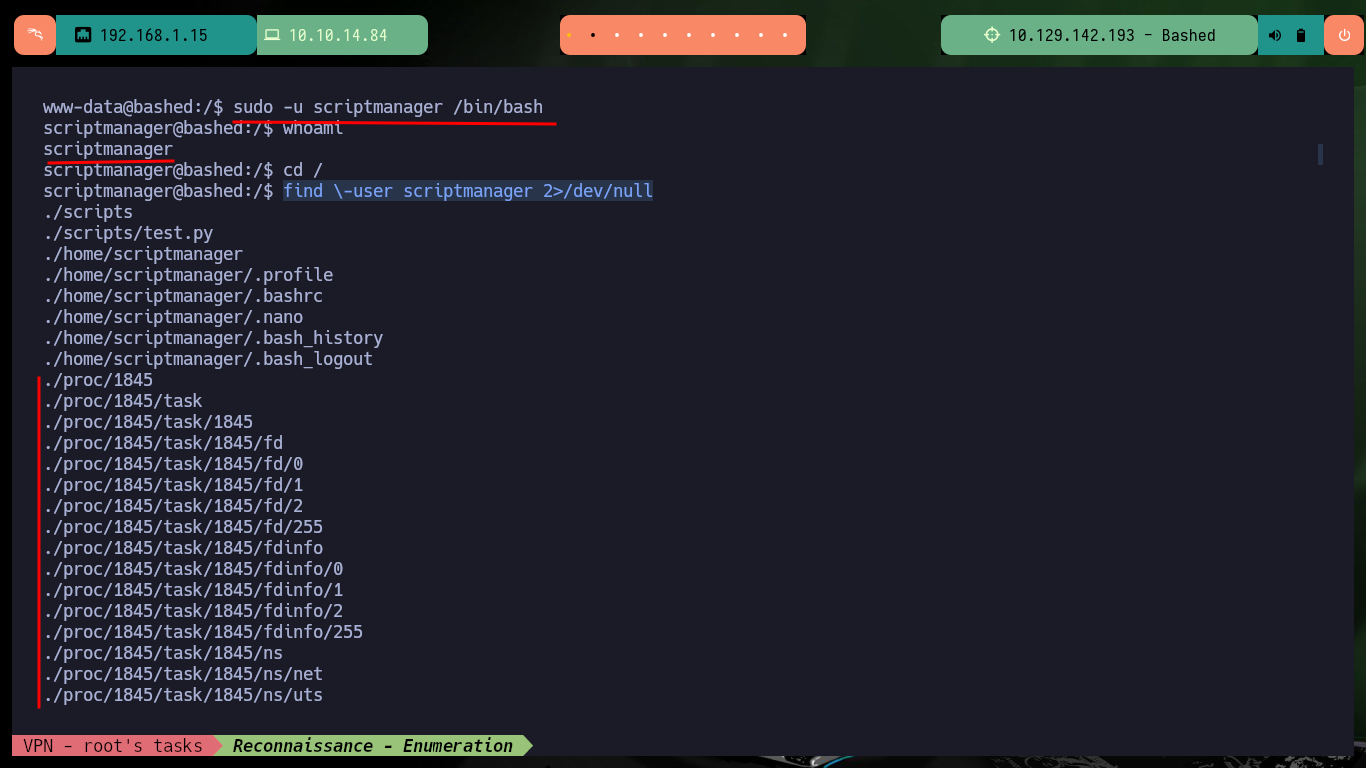Click the 10.129.142.193 - Bashed target label
The image size is (1366, 768).
coord(1112,35)
